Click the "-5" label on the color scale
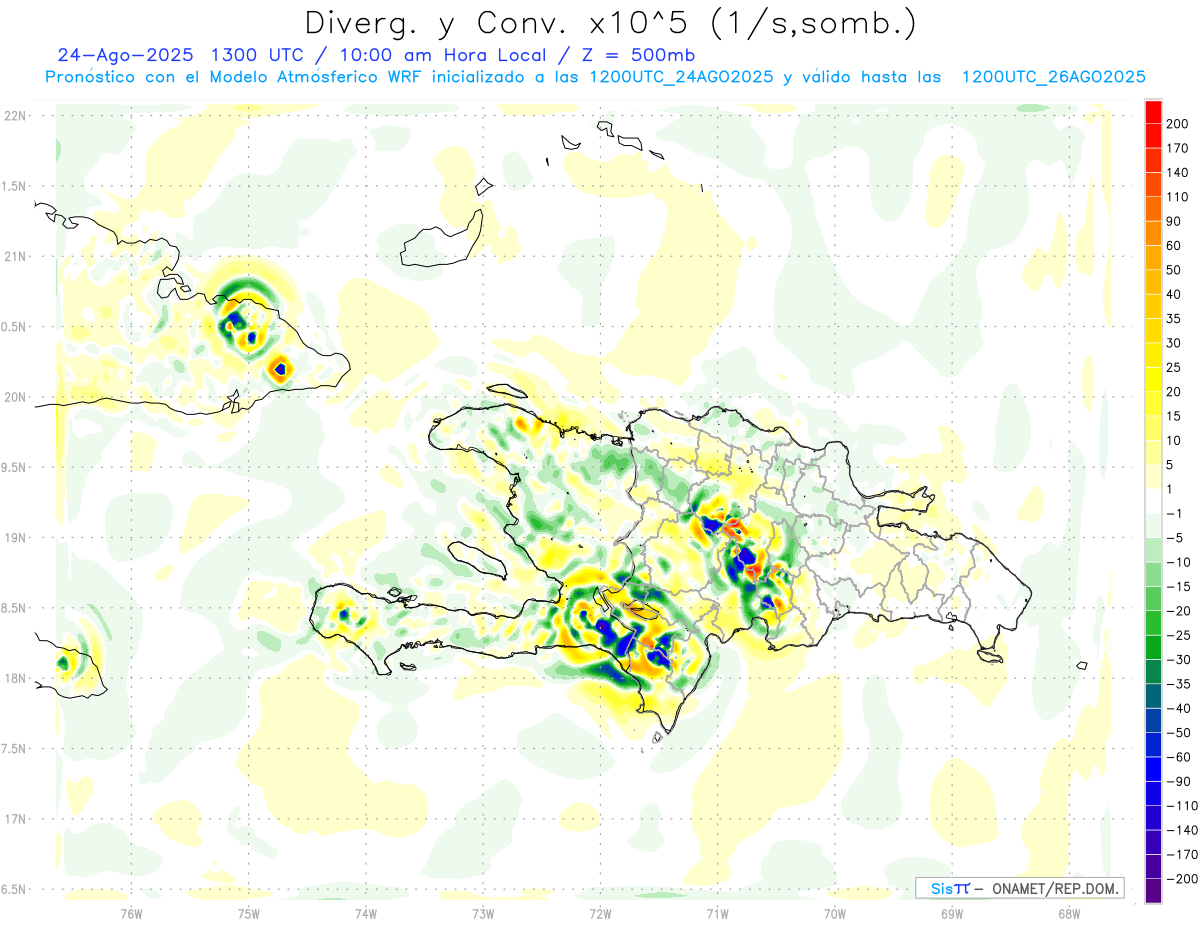This screenshot has height=927, width=1200. click(1173, 538)
